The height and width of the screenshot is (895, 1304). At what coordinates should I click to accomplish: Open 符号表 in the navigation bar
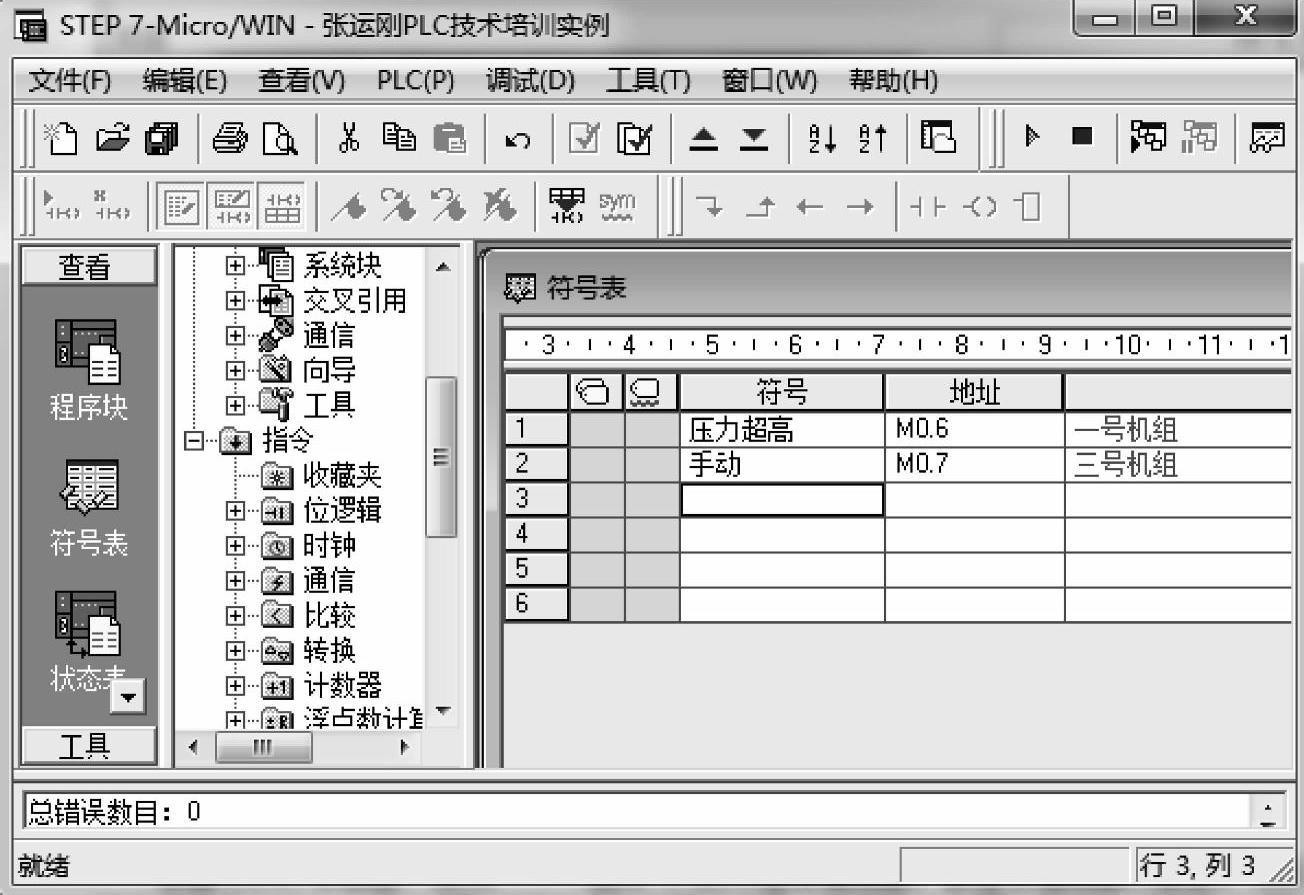pos(89,508)
